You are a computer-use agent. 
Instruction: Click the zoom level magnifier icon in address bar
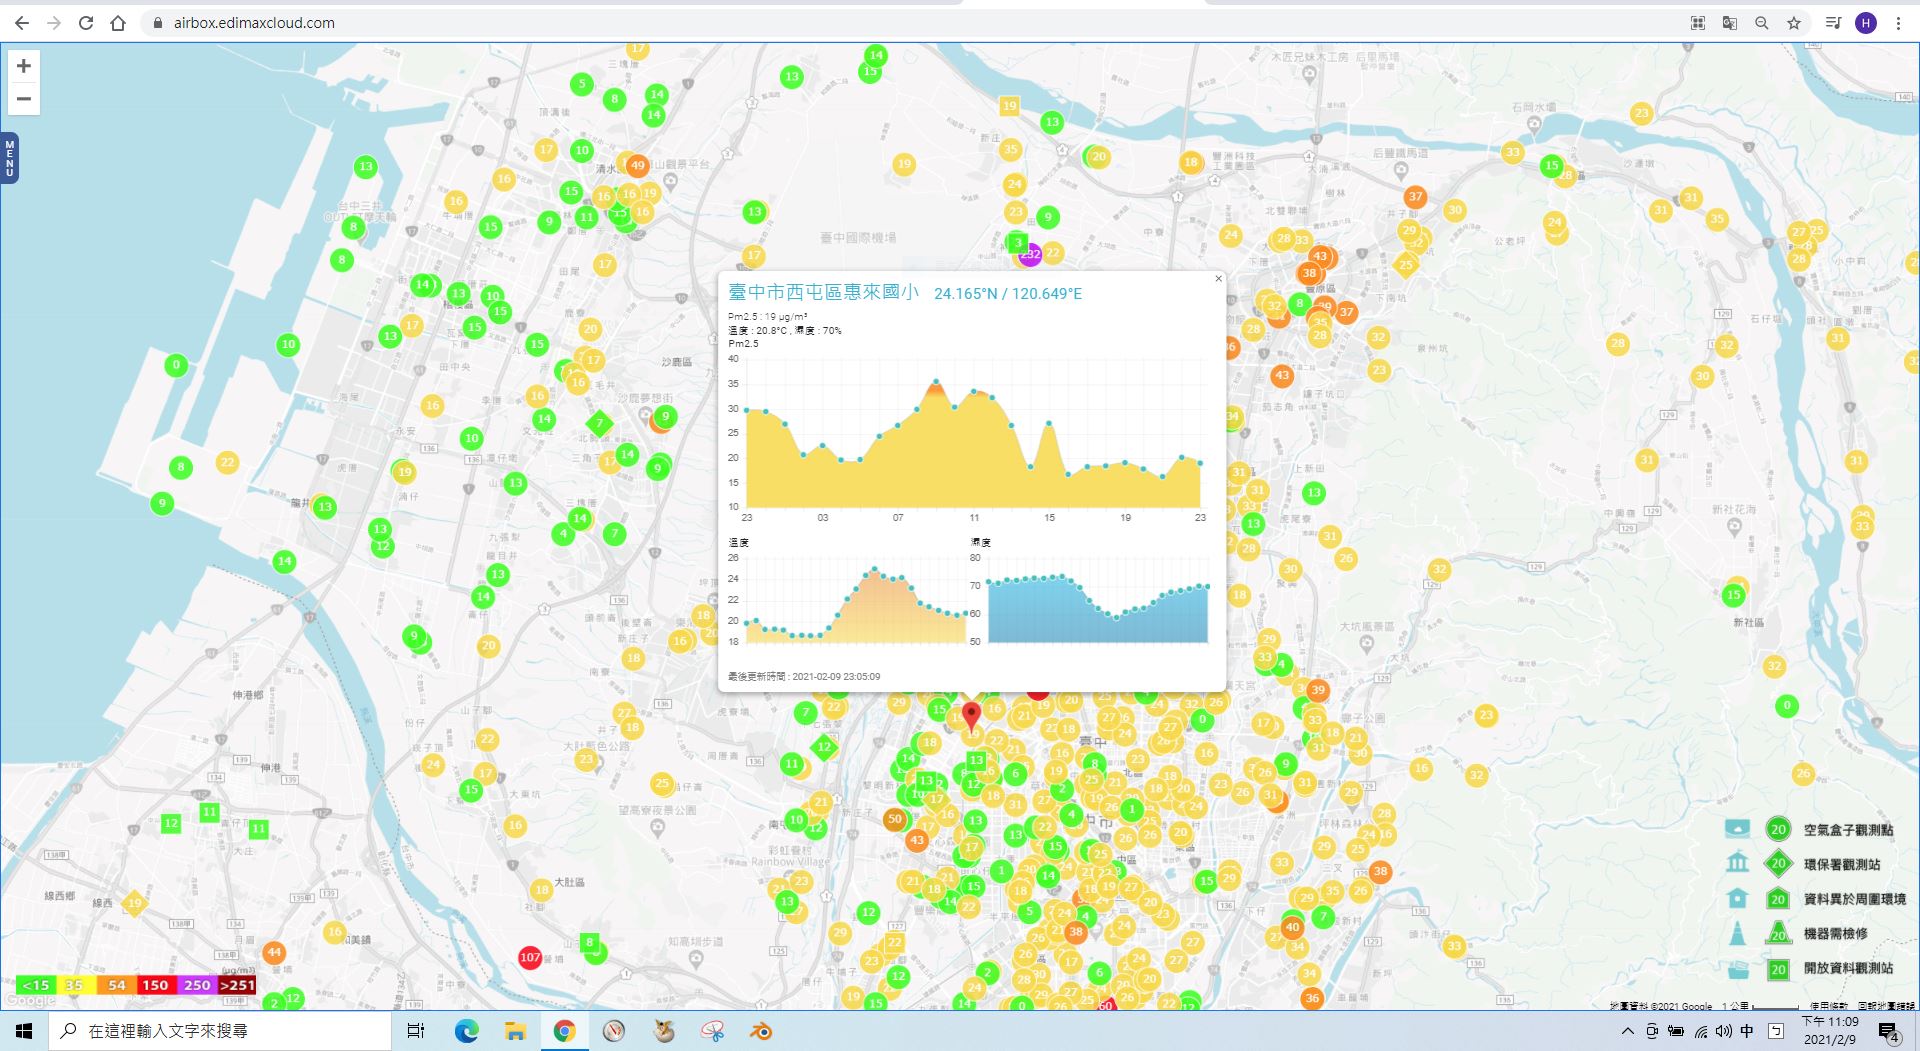click(x=1762, y=23)
